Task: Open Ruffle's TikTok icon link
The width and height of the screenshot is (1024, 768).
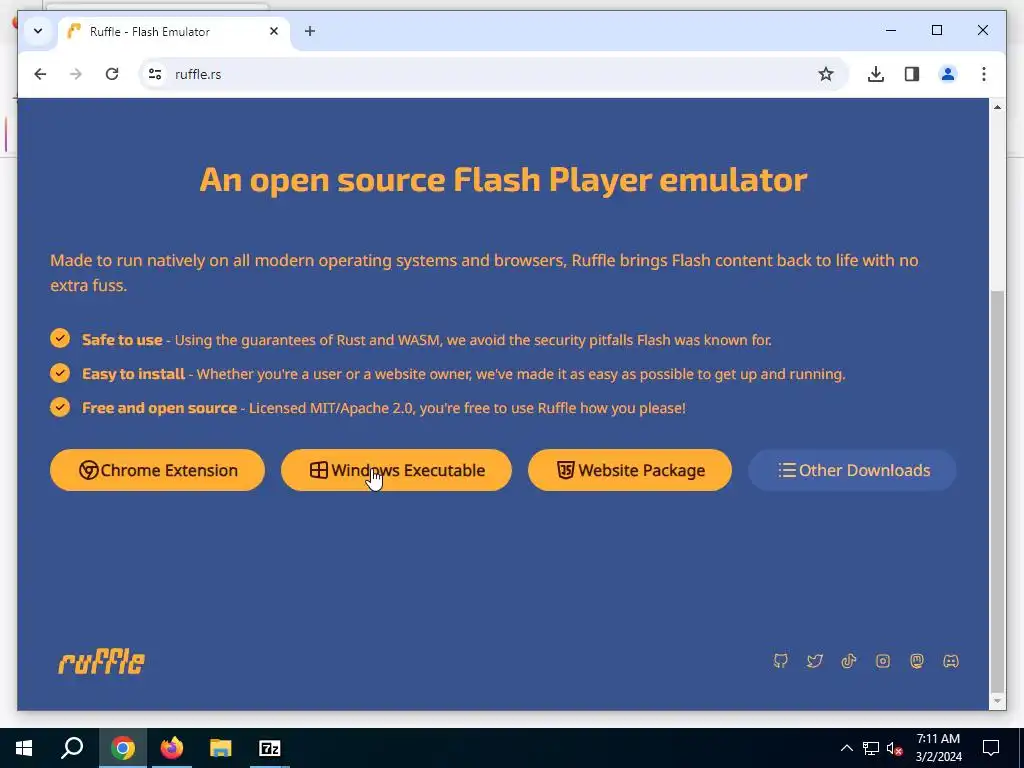Action: click(848, 661)
